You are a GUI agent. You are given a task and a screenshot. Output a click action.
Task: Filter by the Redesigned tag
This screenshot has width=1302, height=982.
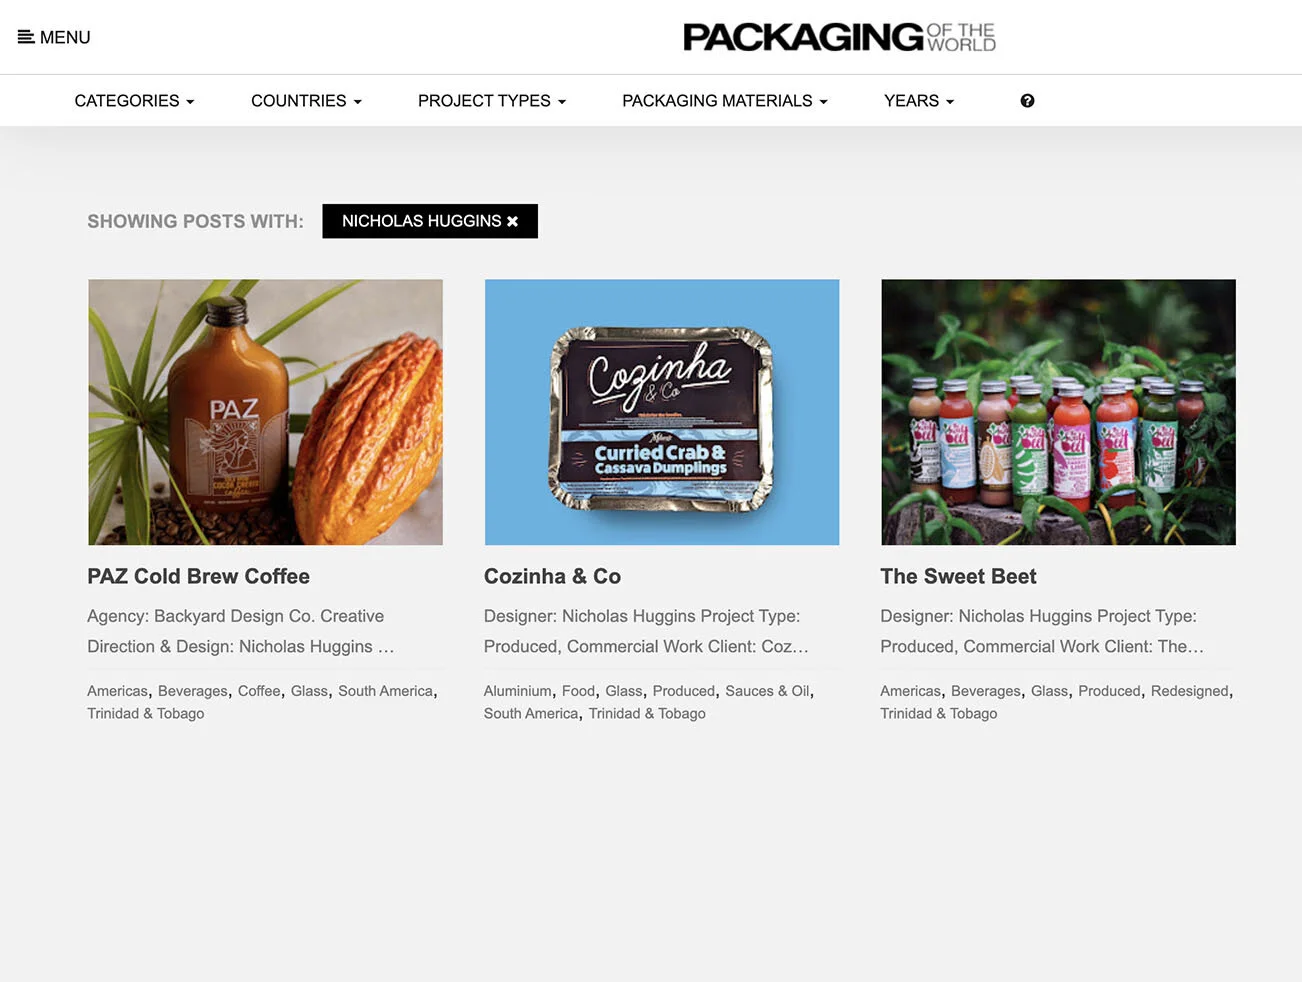point(1189,691)
